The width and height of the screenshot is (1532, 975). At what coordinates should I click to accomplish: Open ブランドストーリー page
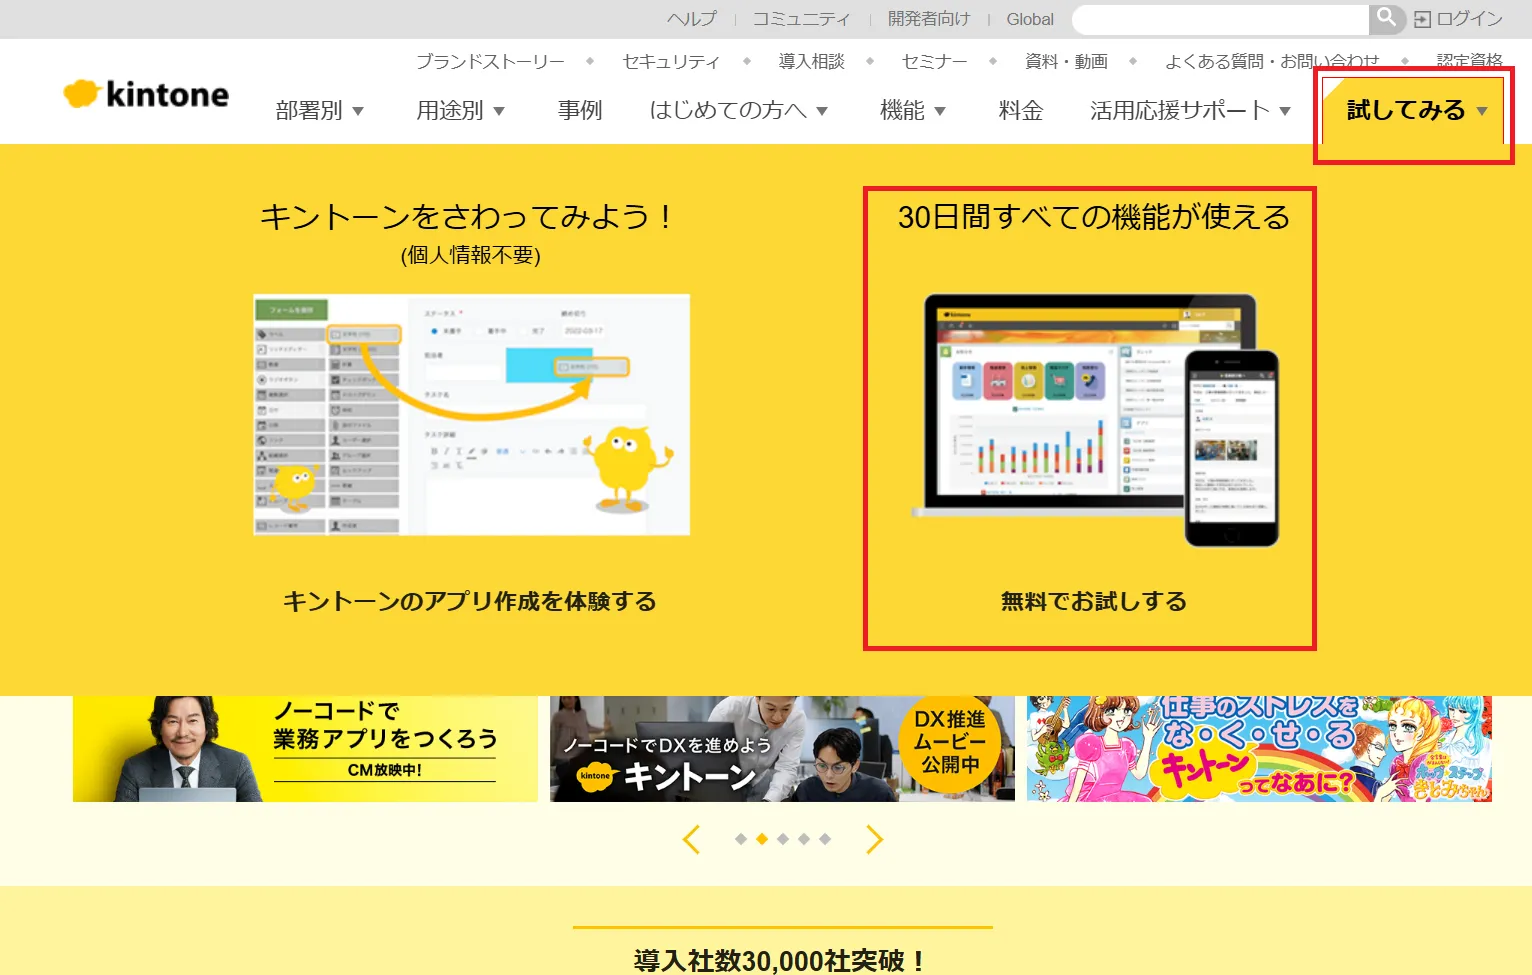[x=490, y=61]
